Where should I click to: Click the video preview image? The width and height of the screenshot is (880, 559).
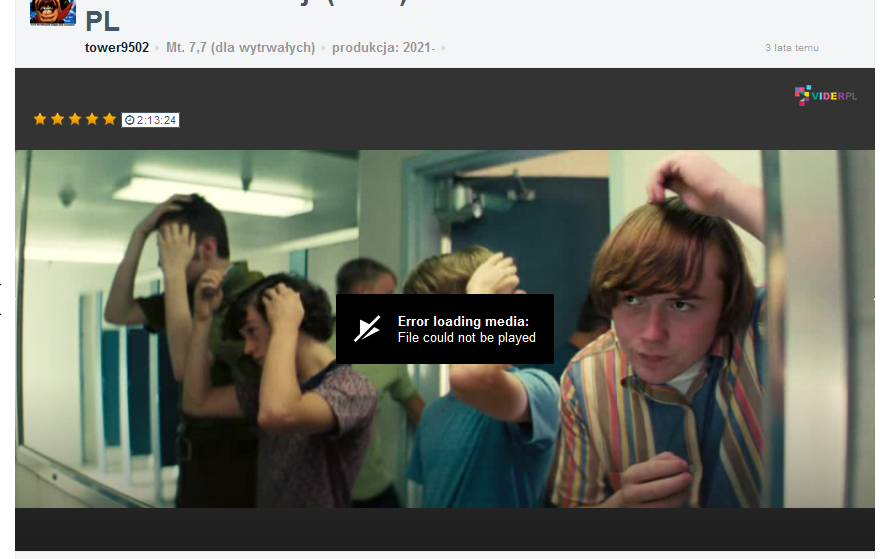(x=444, y=328)
